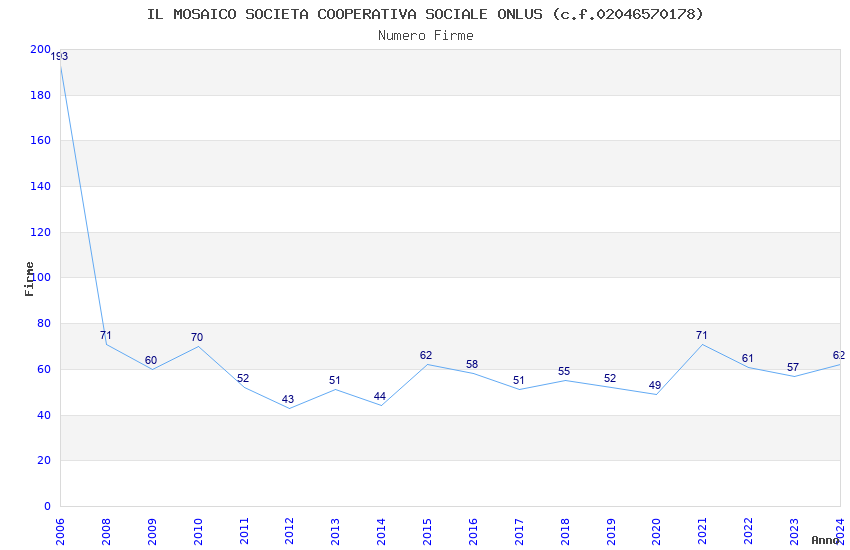This screenshot has height=550, width=850.
Task: Click the chart title IL MOSAICO SOCIETA COOPERATIVA
Action: click(x=425, y=14)
